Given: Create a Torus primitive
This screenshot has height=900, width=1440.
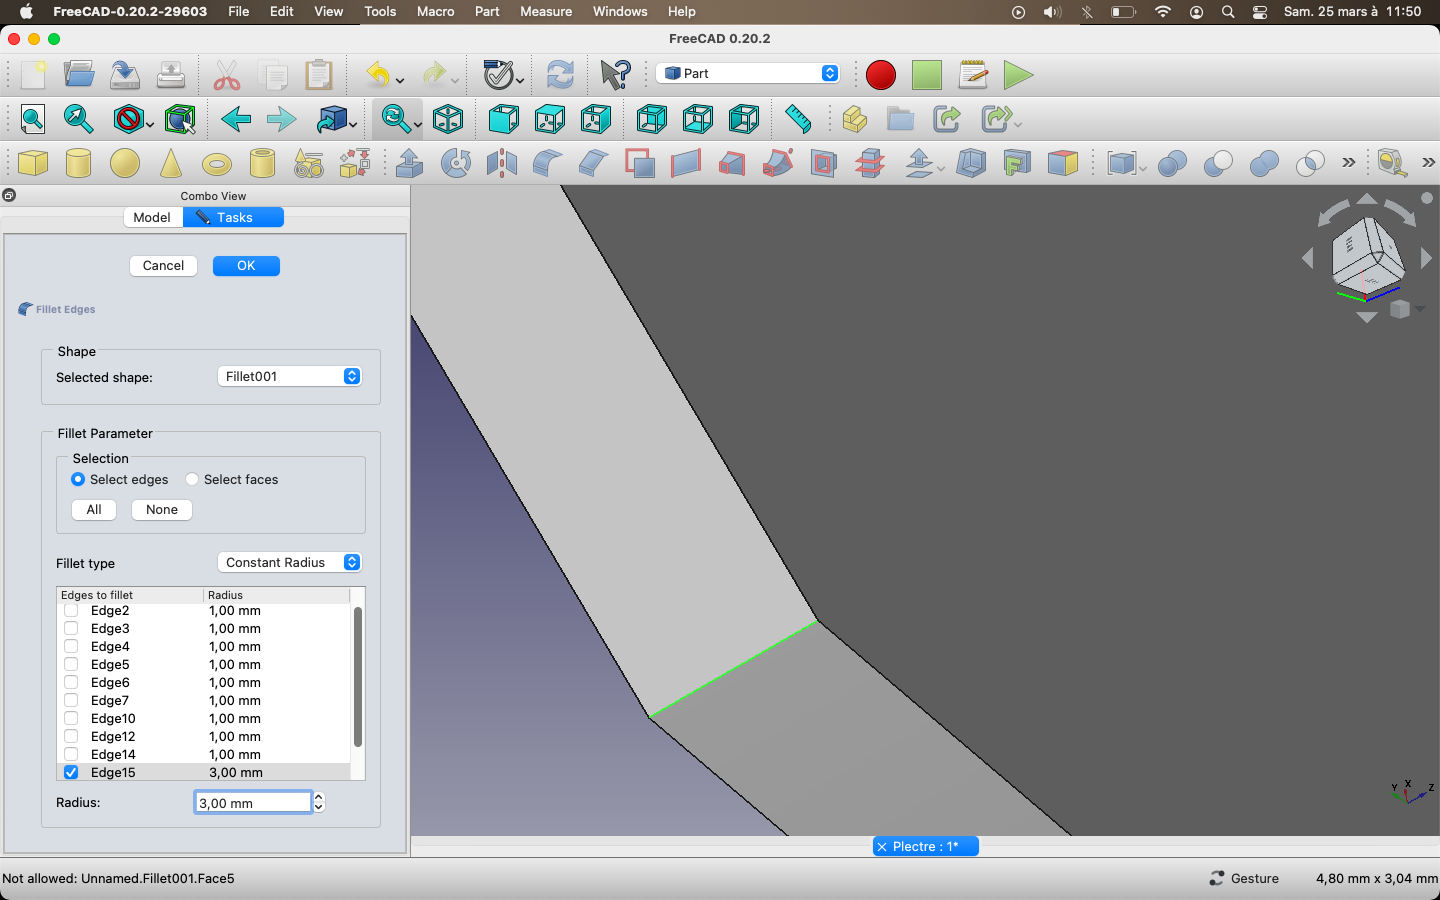Looking at the screenshot, I should [217, 164].
